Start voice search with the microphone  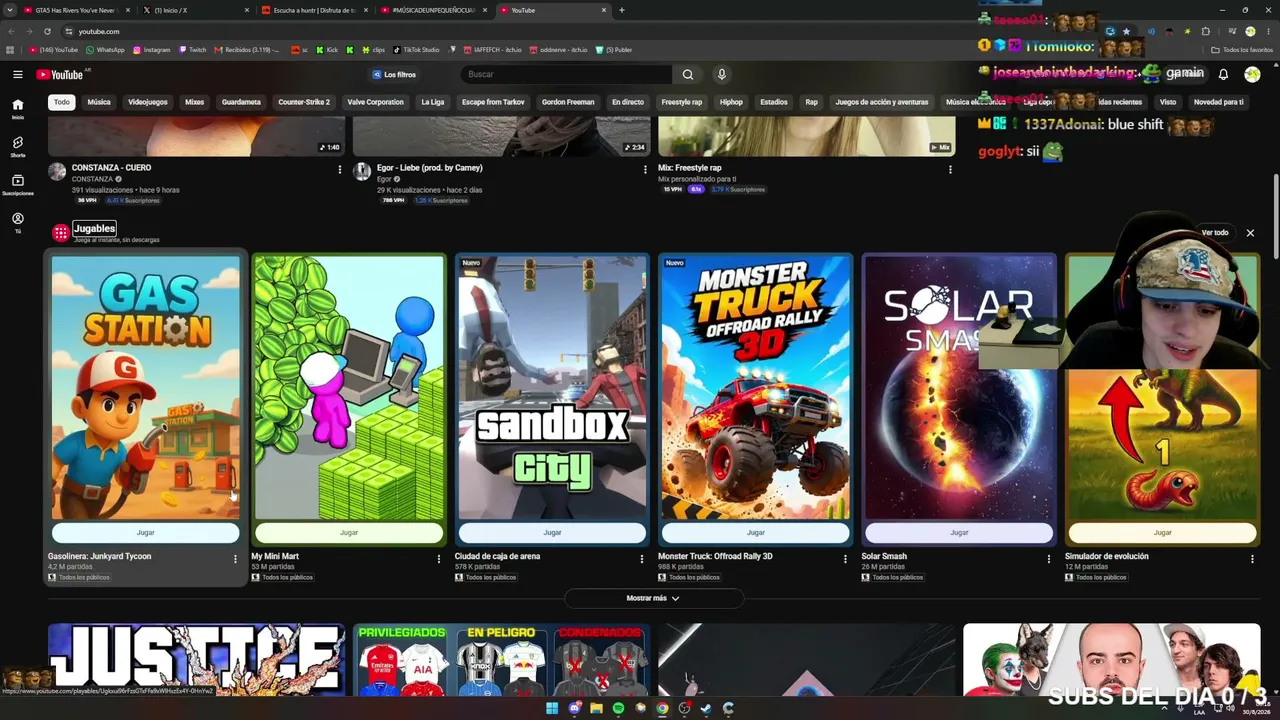click(721, 74)
